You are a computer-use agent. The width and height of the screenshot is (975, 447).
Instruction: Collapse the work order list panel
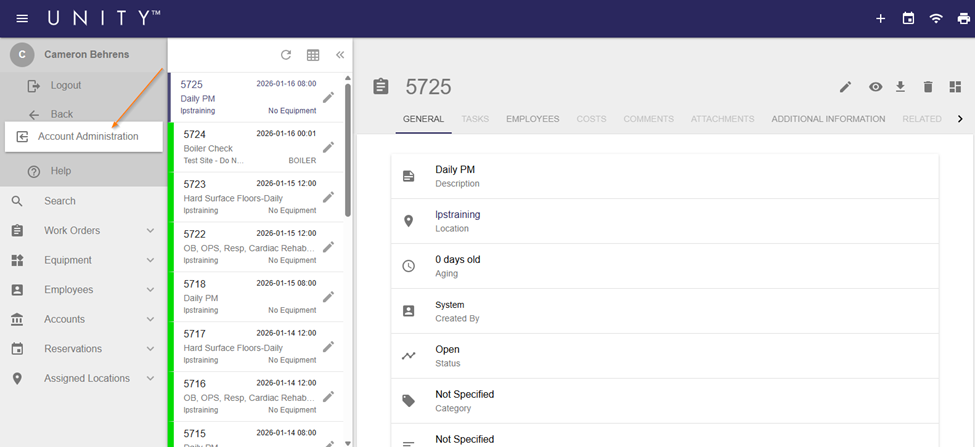[340, 56]
